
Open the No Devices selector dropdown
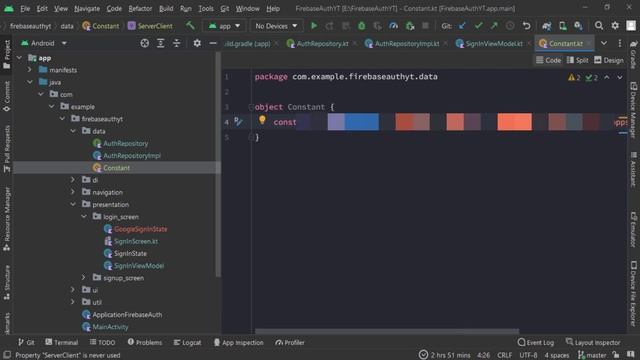click(x=276, y=26)
